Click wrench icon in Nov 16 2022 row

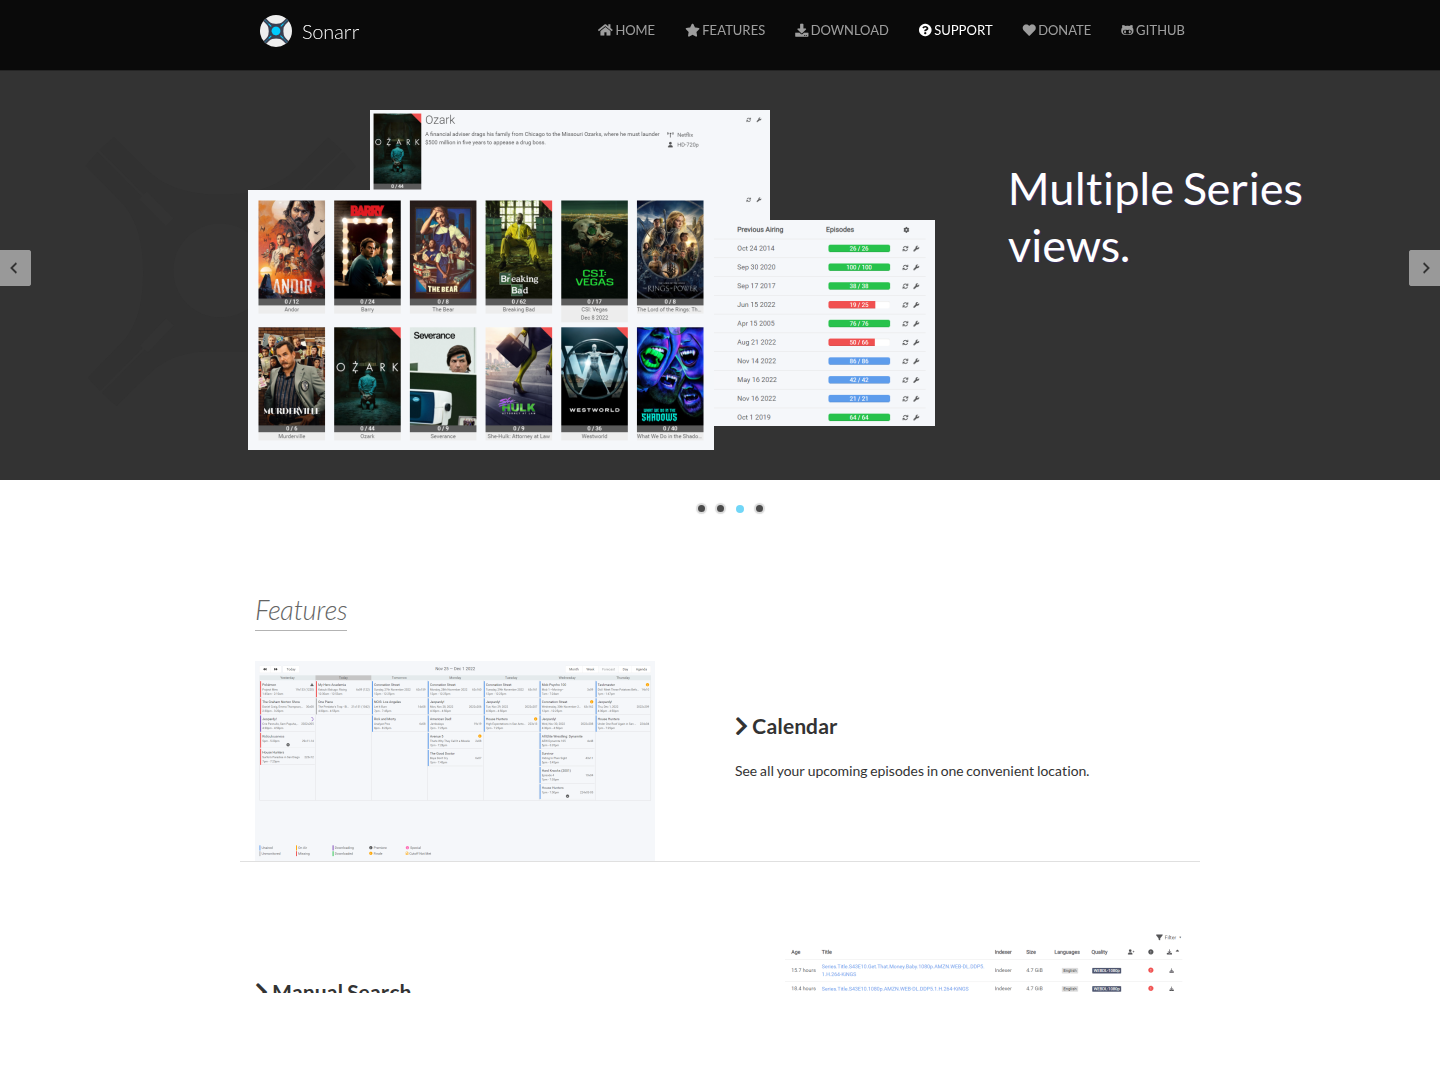pos(916,399)
